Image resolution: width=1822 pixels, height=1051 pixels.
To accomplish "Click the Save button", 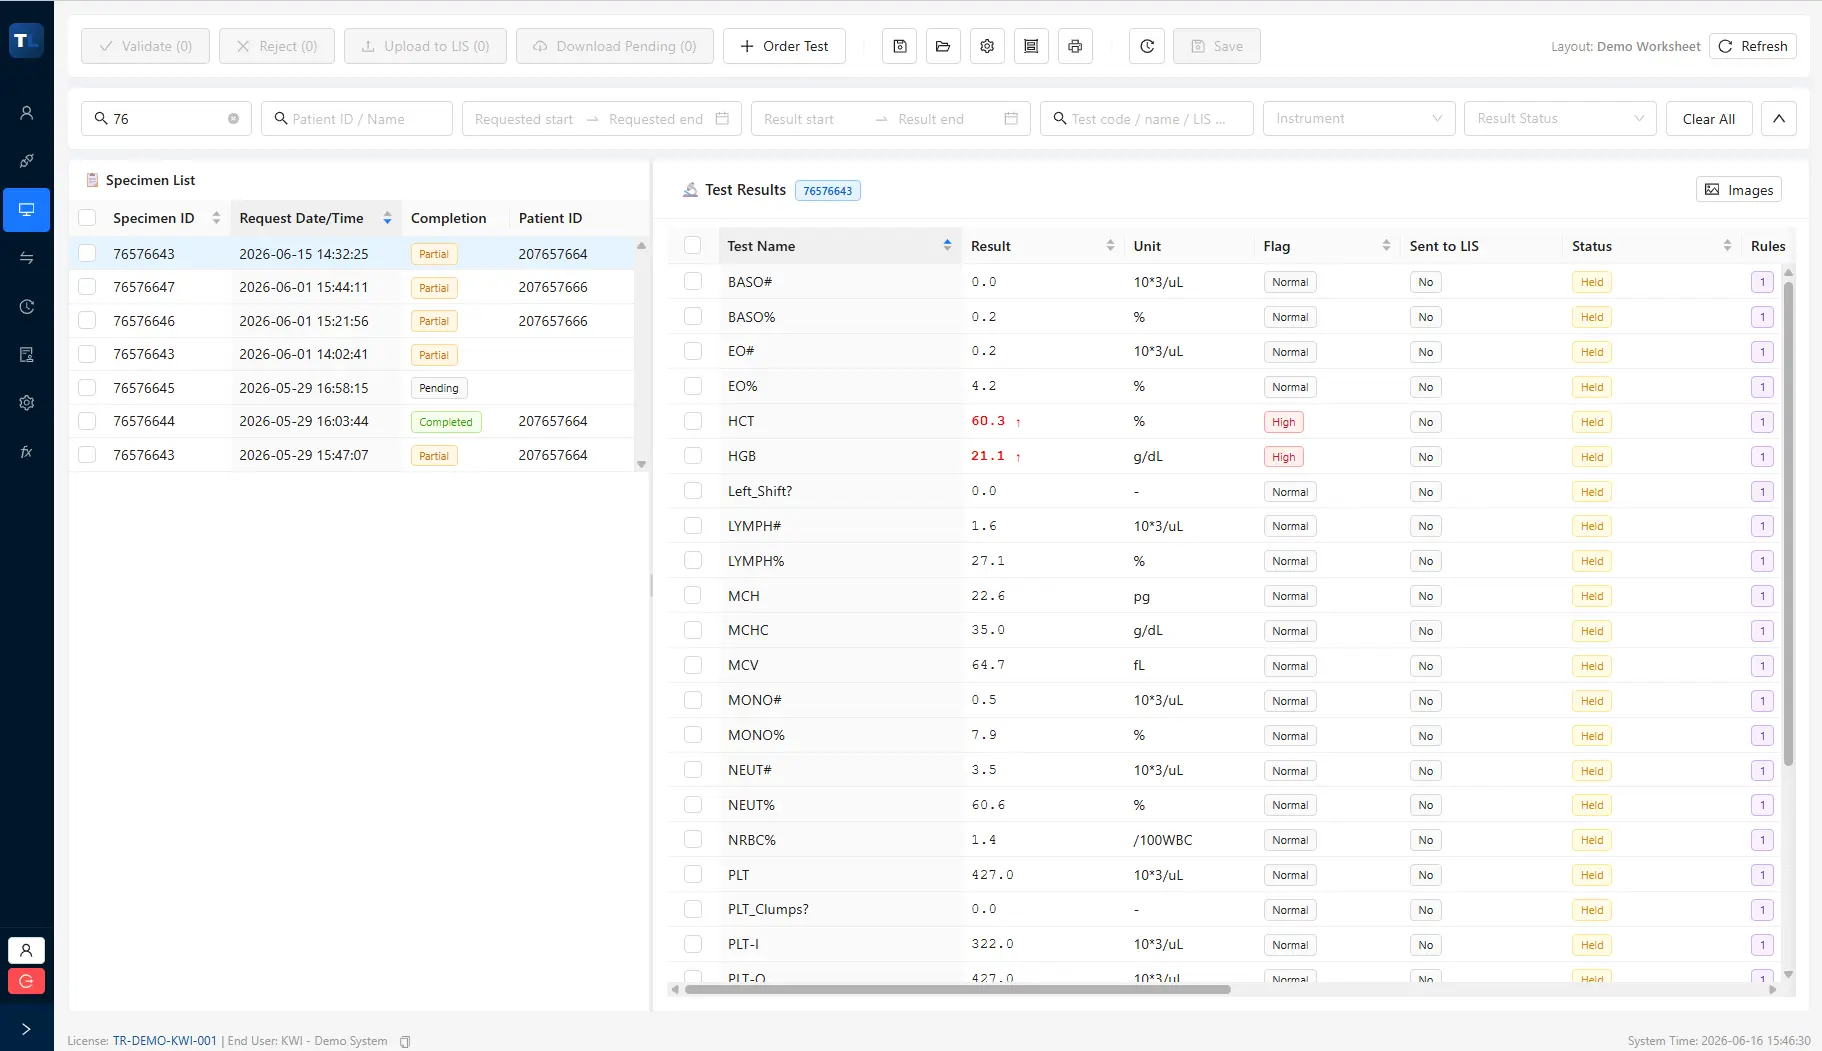I will pyautogui.click(x=1216, y=46).
